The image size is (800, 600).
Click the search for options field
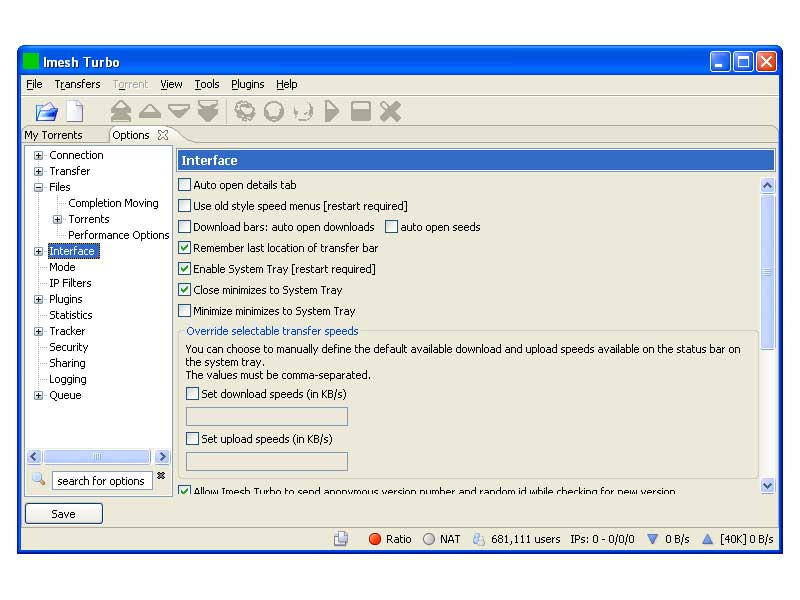point(101,481)
